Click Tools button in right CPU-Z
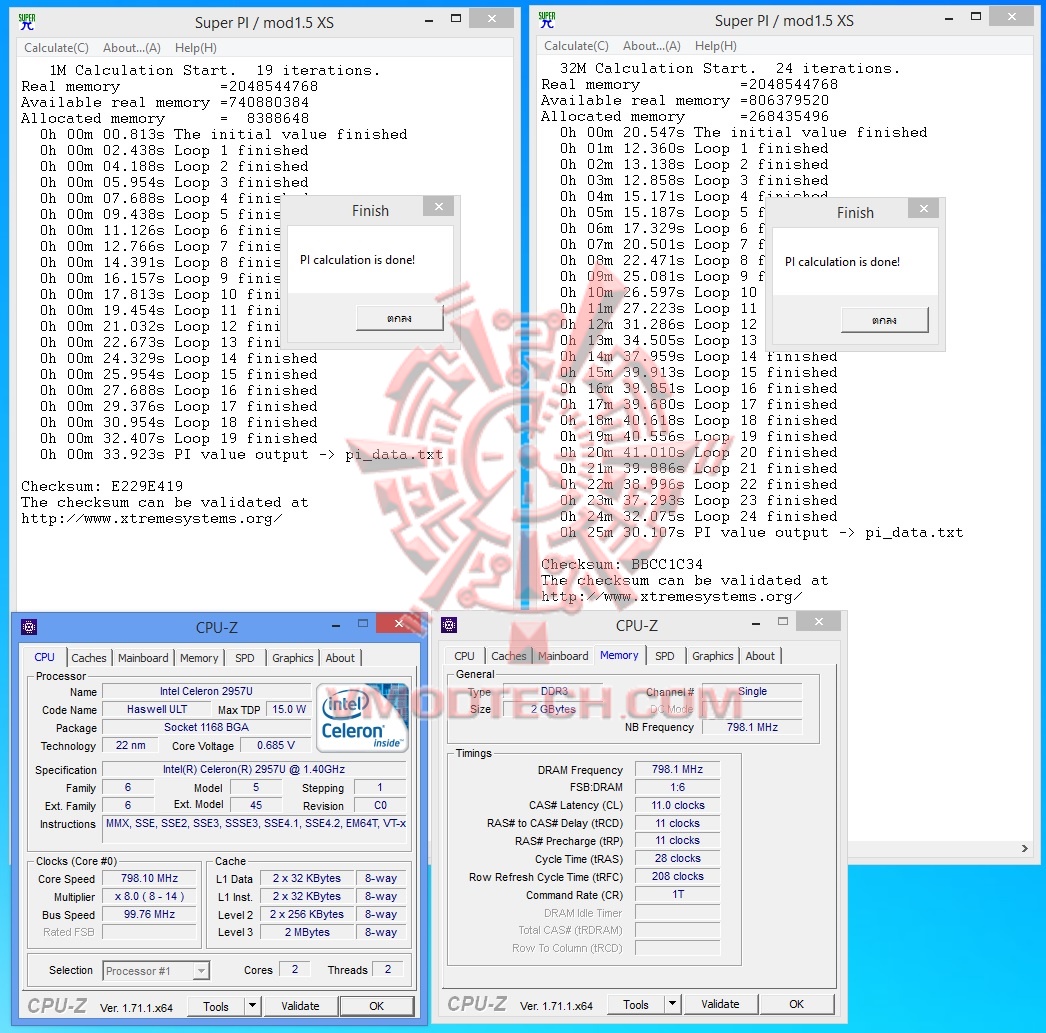The image size is (1046, 1033). coord(636,1004)
